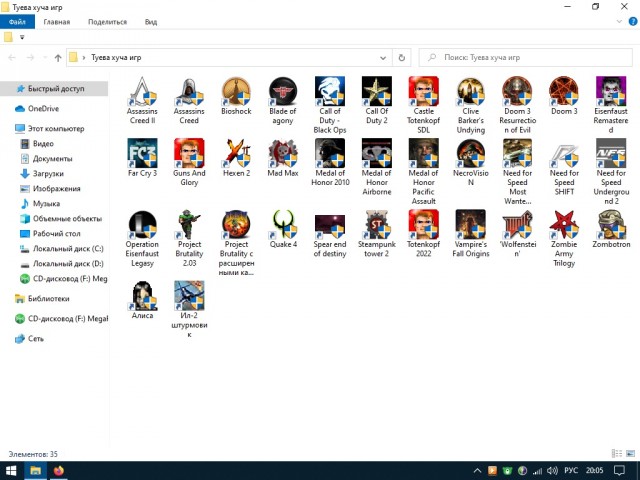Click Vampire's Fall Origins icon
The height and width of the screenshot is (480, 640).
coord(471,224)
